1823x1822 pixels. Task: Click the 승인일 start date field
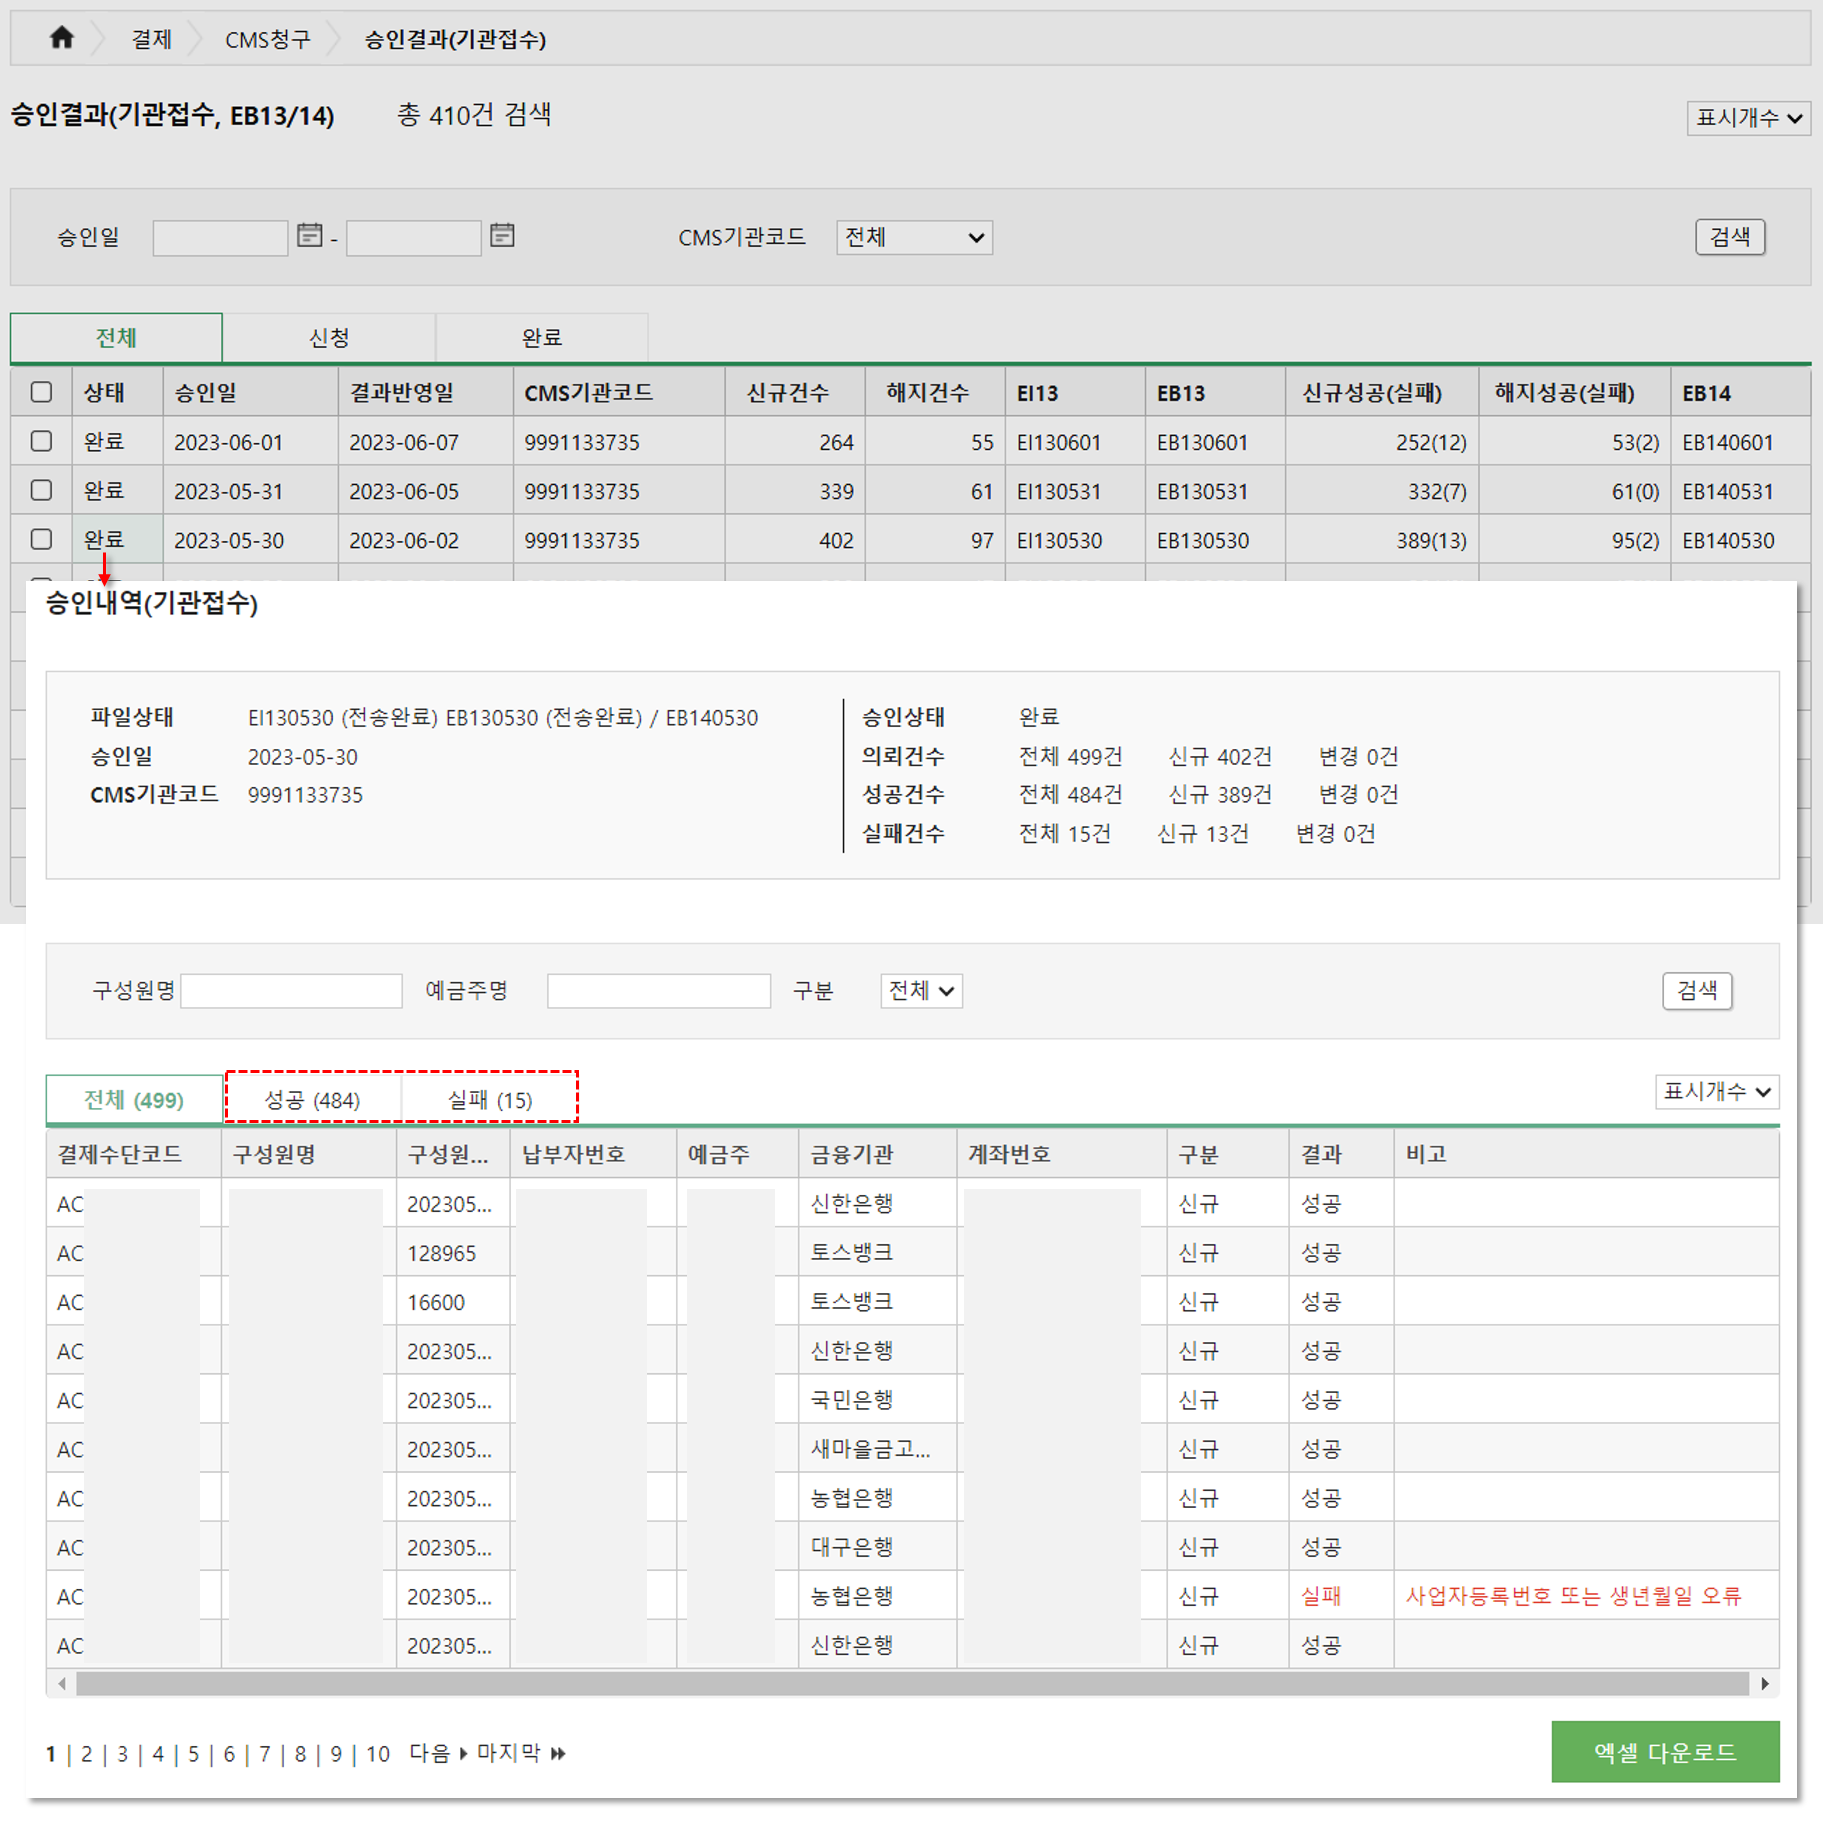[220, 238]
